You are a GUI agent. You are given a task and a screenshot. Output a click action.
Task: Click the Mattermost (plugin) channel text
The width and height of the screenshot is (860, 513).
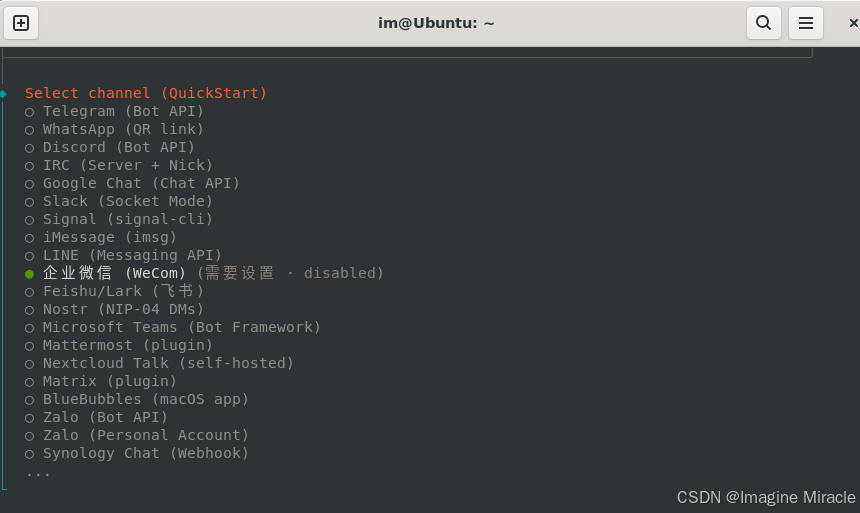(128, 346)
